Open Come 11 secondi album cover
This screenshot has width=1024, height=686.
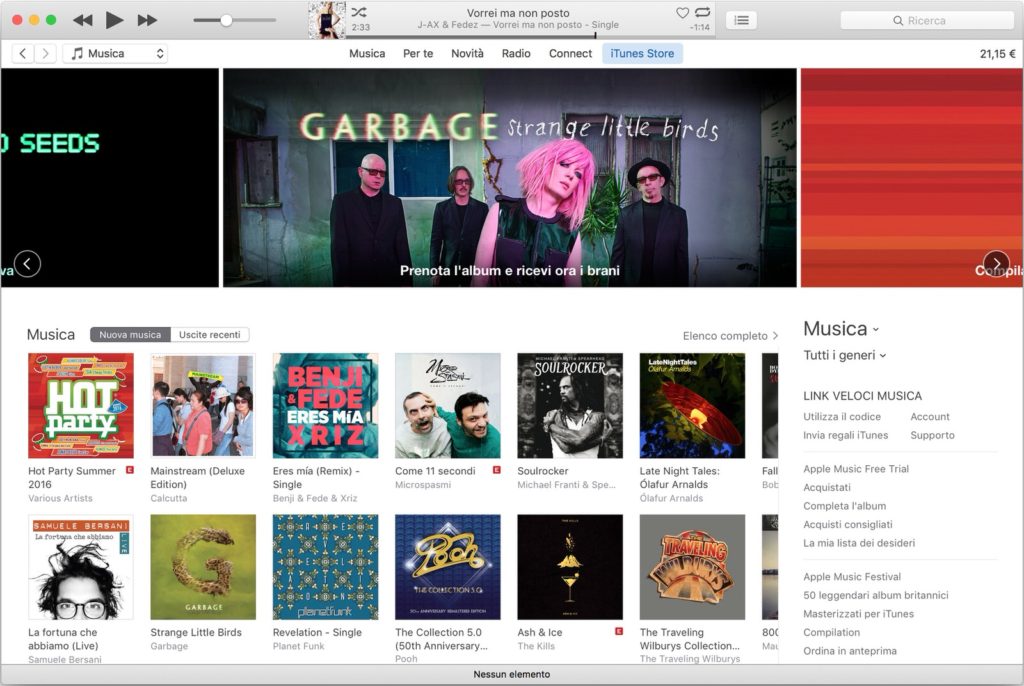(x=447, y=406)
